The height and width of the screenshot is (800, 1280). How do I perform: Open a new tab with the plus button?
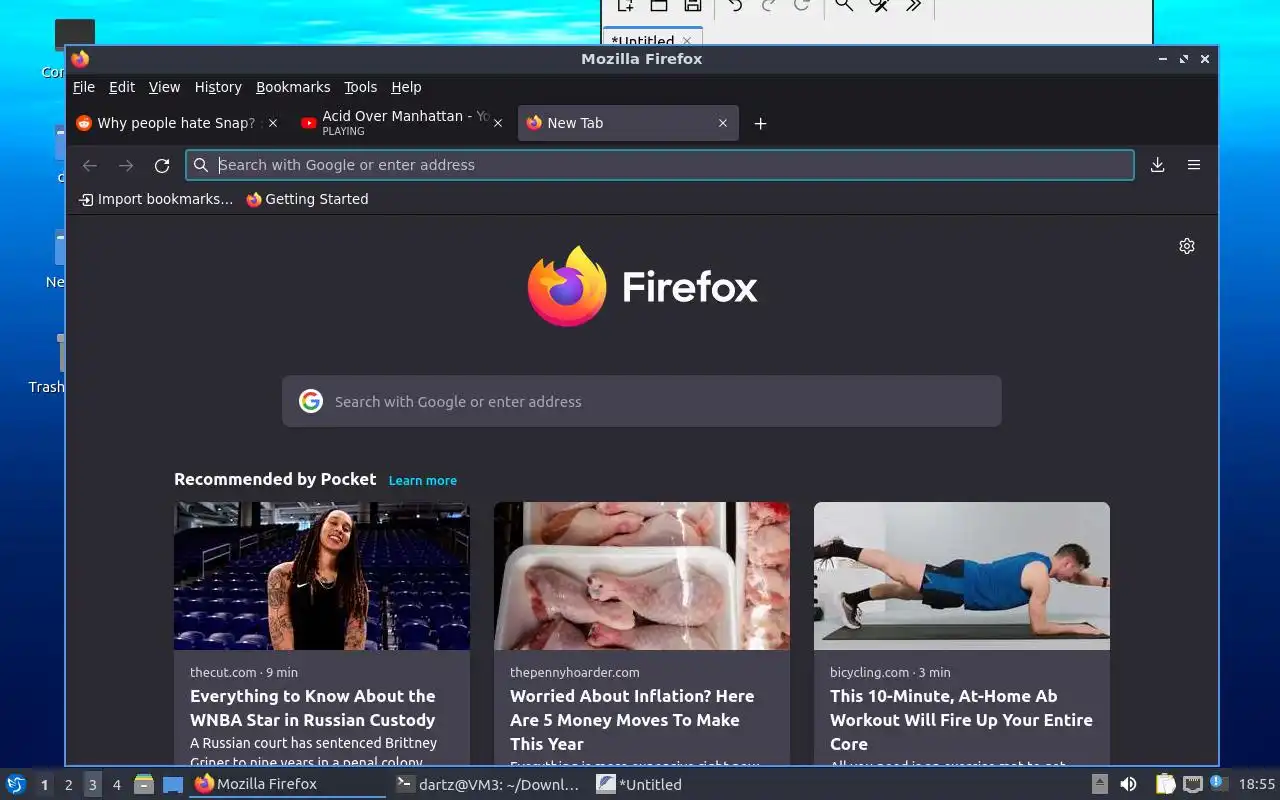760,123
